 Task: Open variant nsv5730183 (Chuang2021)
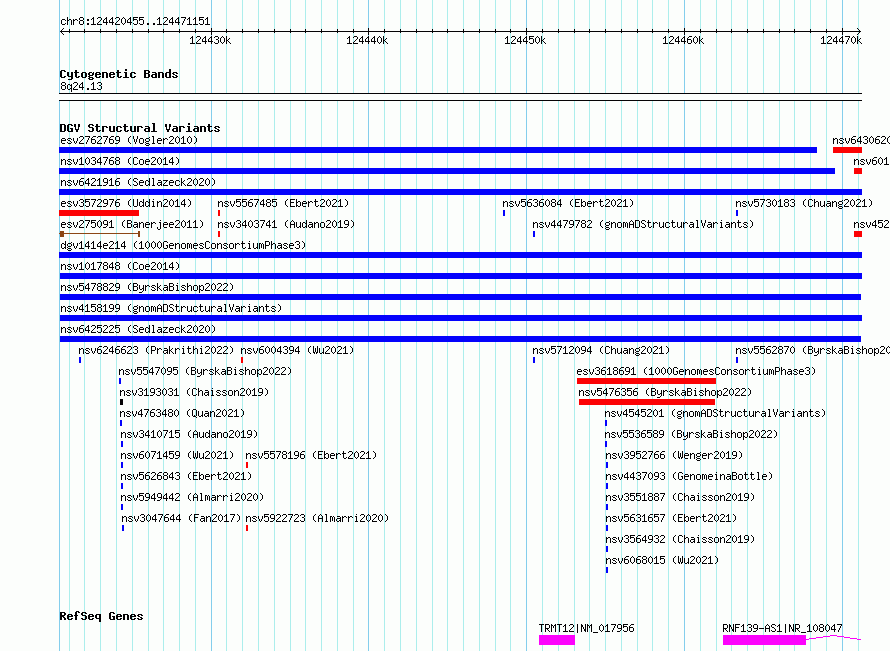[804, 203]
